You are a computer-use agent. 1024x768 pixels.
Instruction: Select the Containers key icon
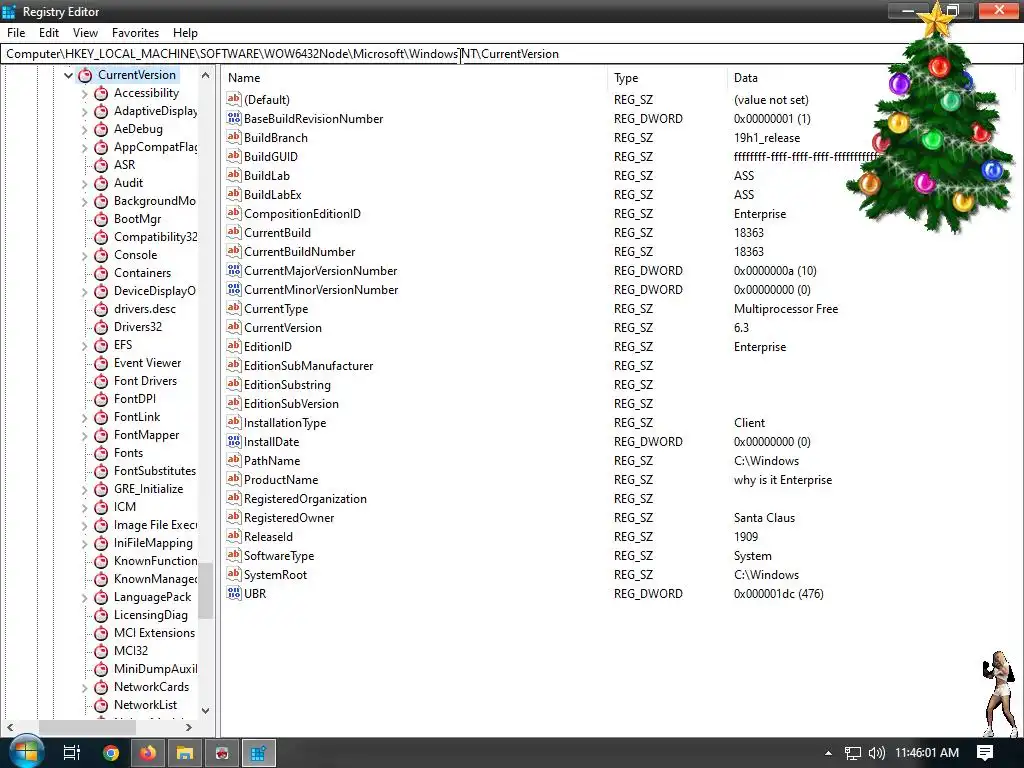tap(101, 274)
